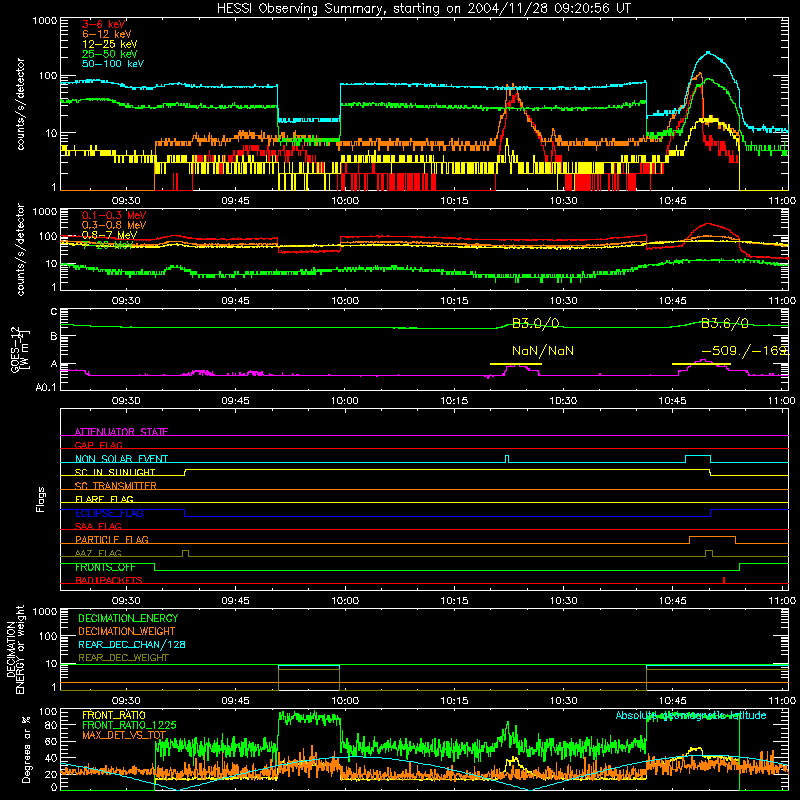
Task: Click the REAR_DEC_WEIGHT legend label
Action: click(123, 658)
